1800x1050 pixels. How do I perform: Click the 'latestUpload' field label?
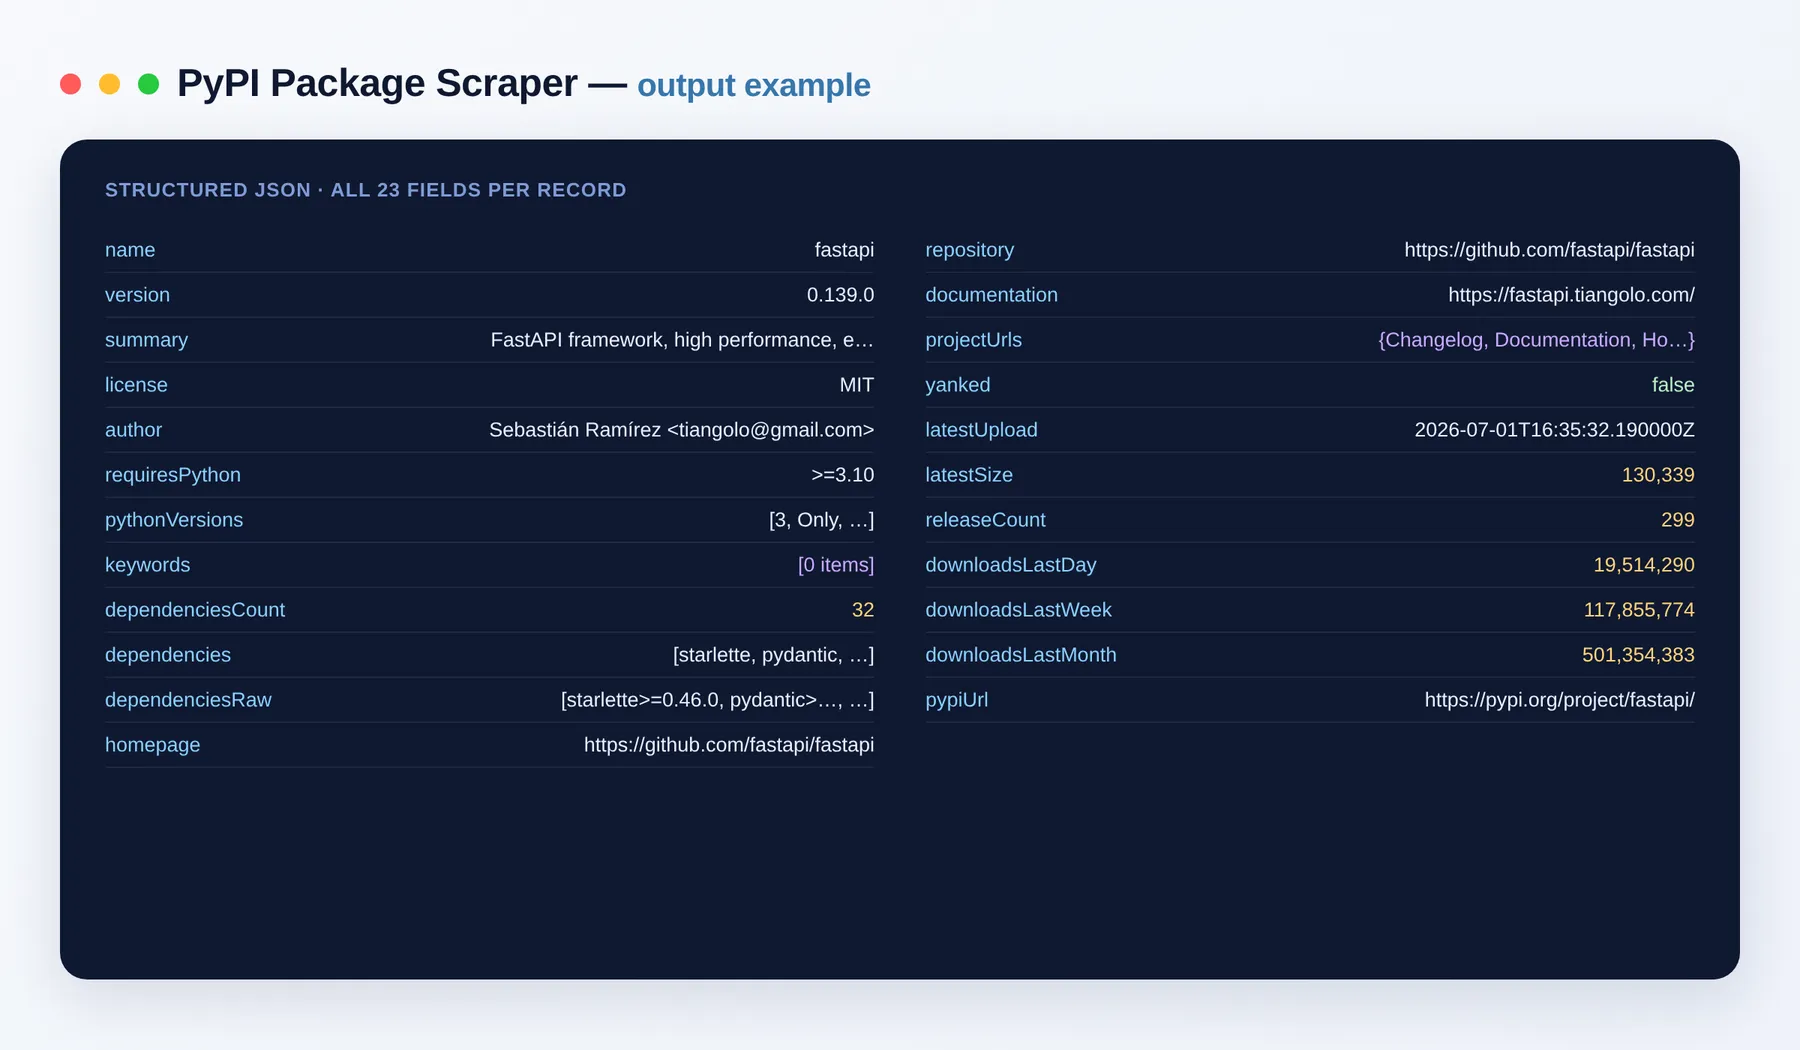pyautogui.click(x=981, y=430)
